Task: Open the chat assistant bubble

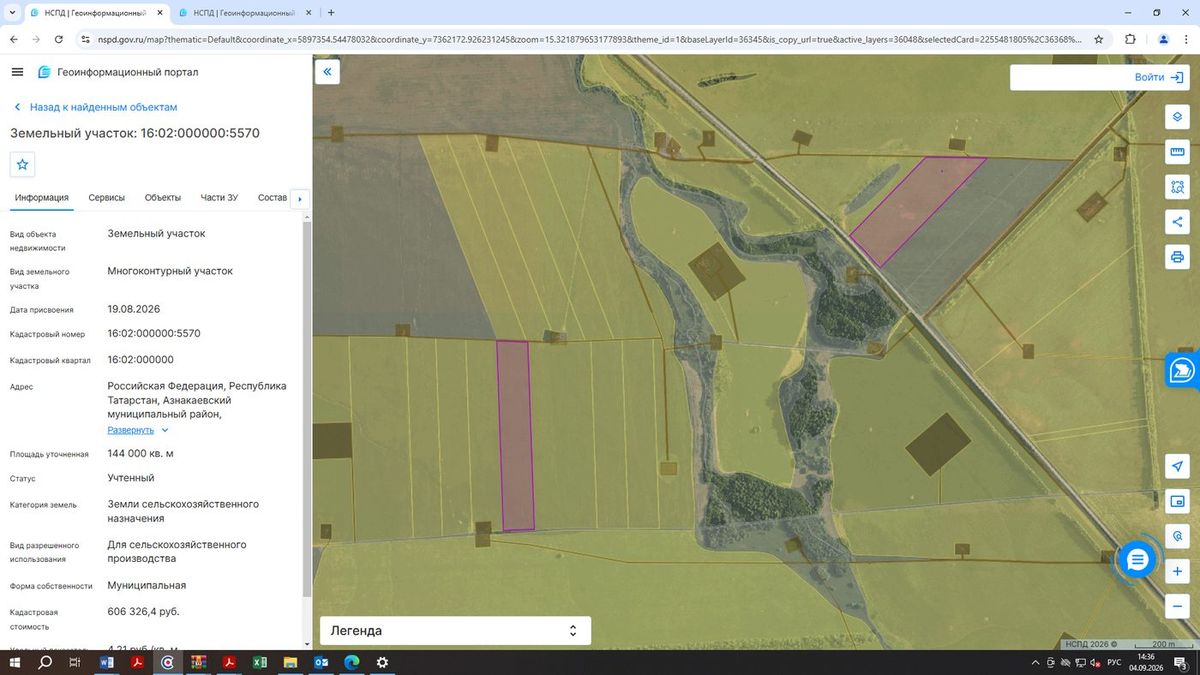Action: click(x=1137, y=560)
